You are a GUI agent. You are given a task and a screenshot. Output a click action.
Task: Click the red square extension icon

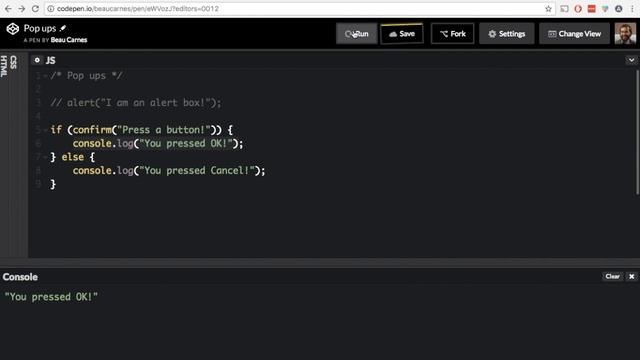591,9
